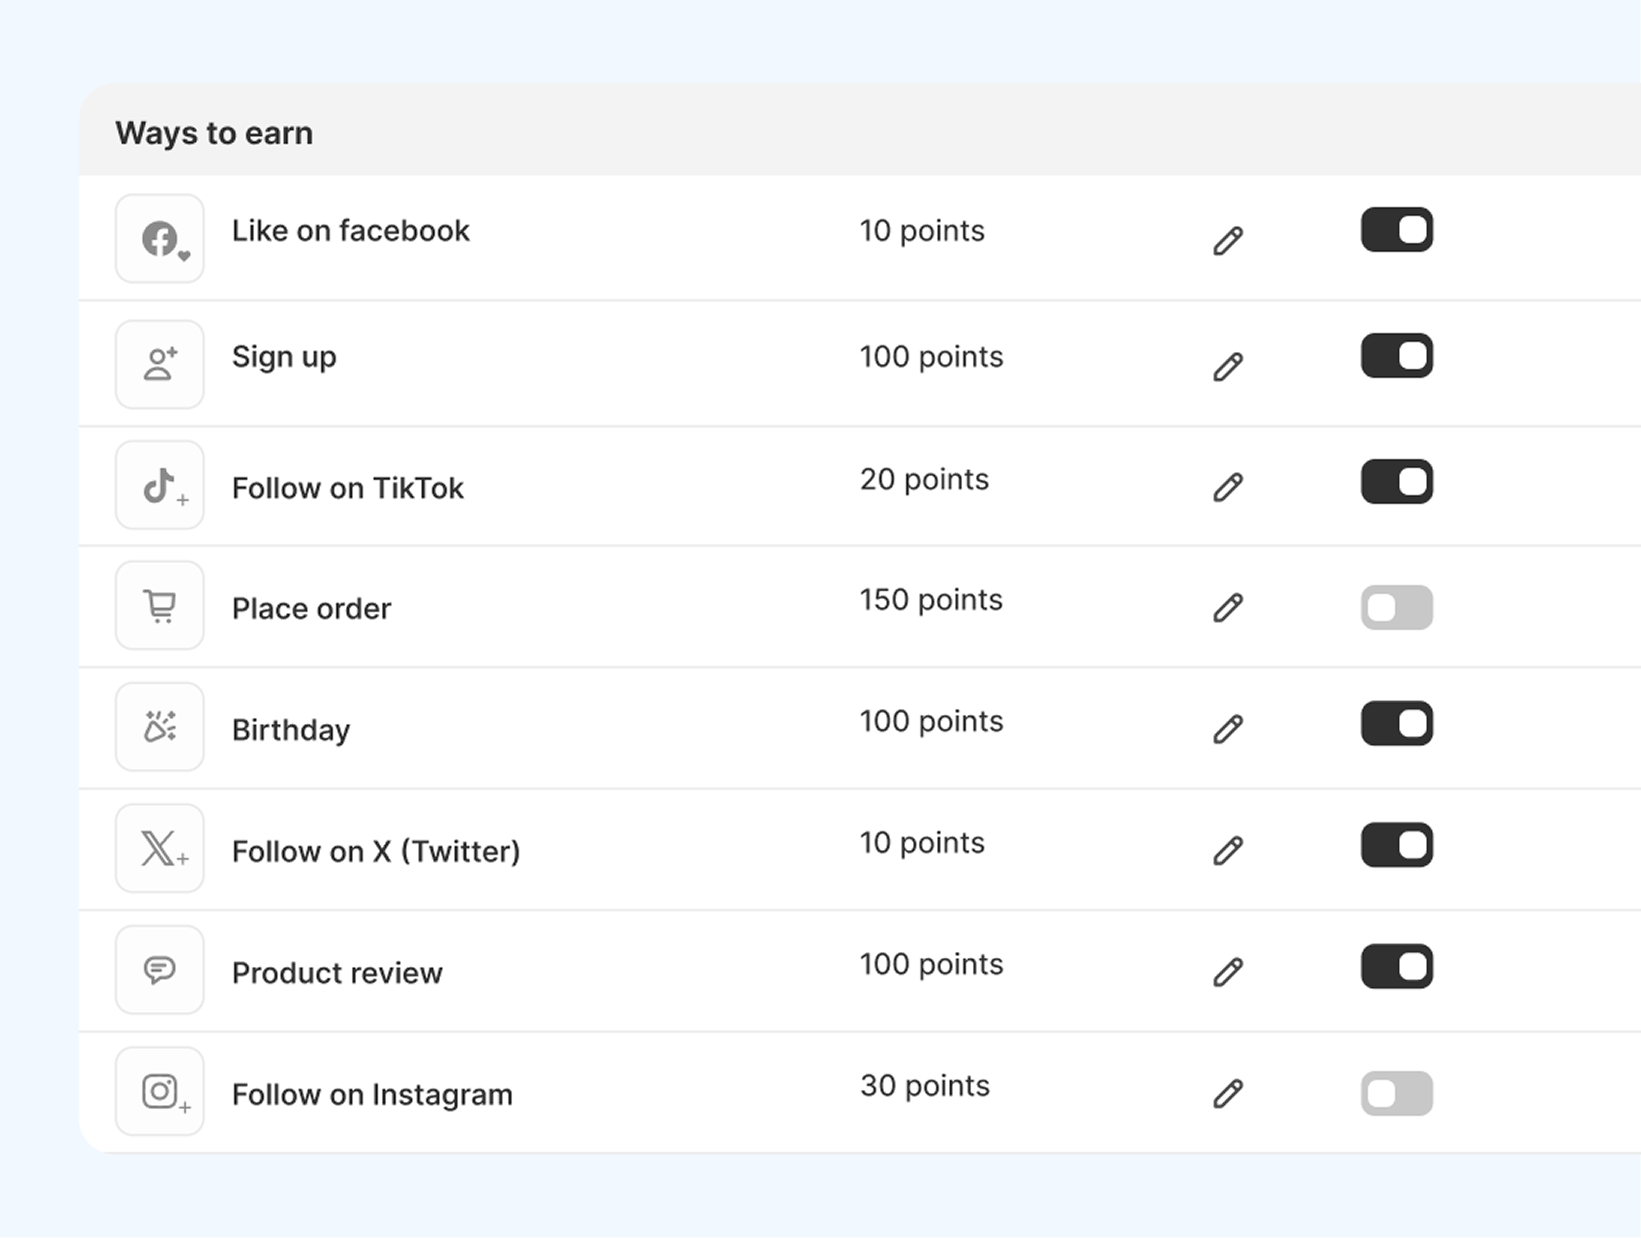The width and height of the screenshot is (1641, 1238).
Task: Disable Follow on TikTok earning
Action: (x=1396, y=482)
